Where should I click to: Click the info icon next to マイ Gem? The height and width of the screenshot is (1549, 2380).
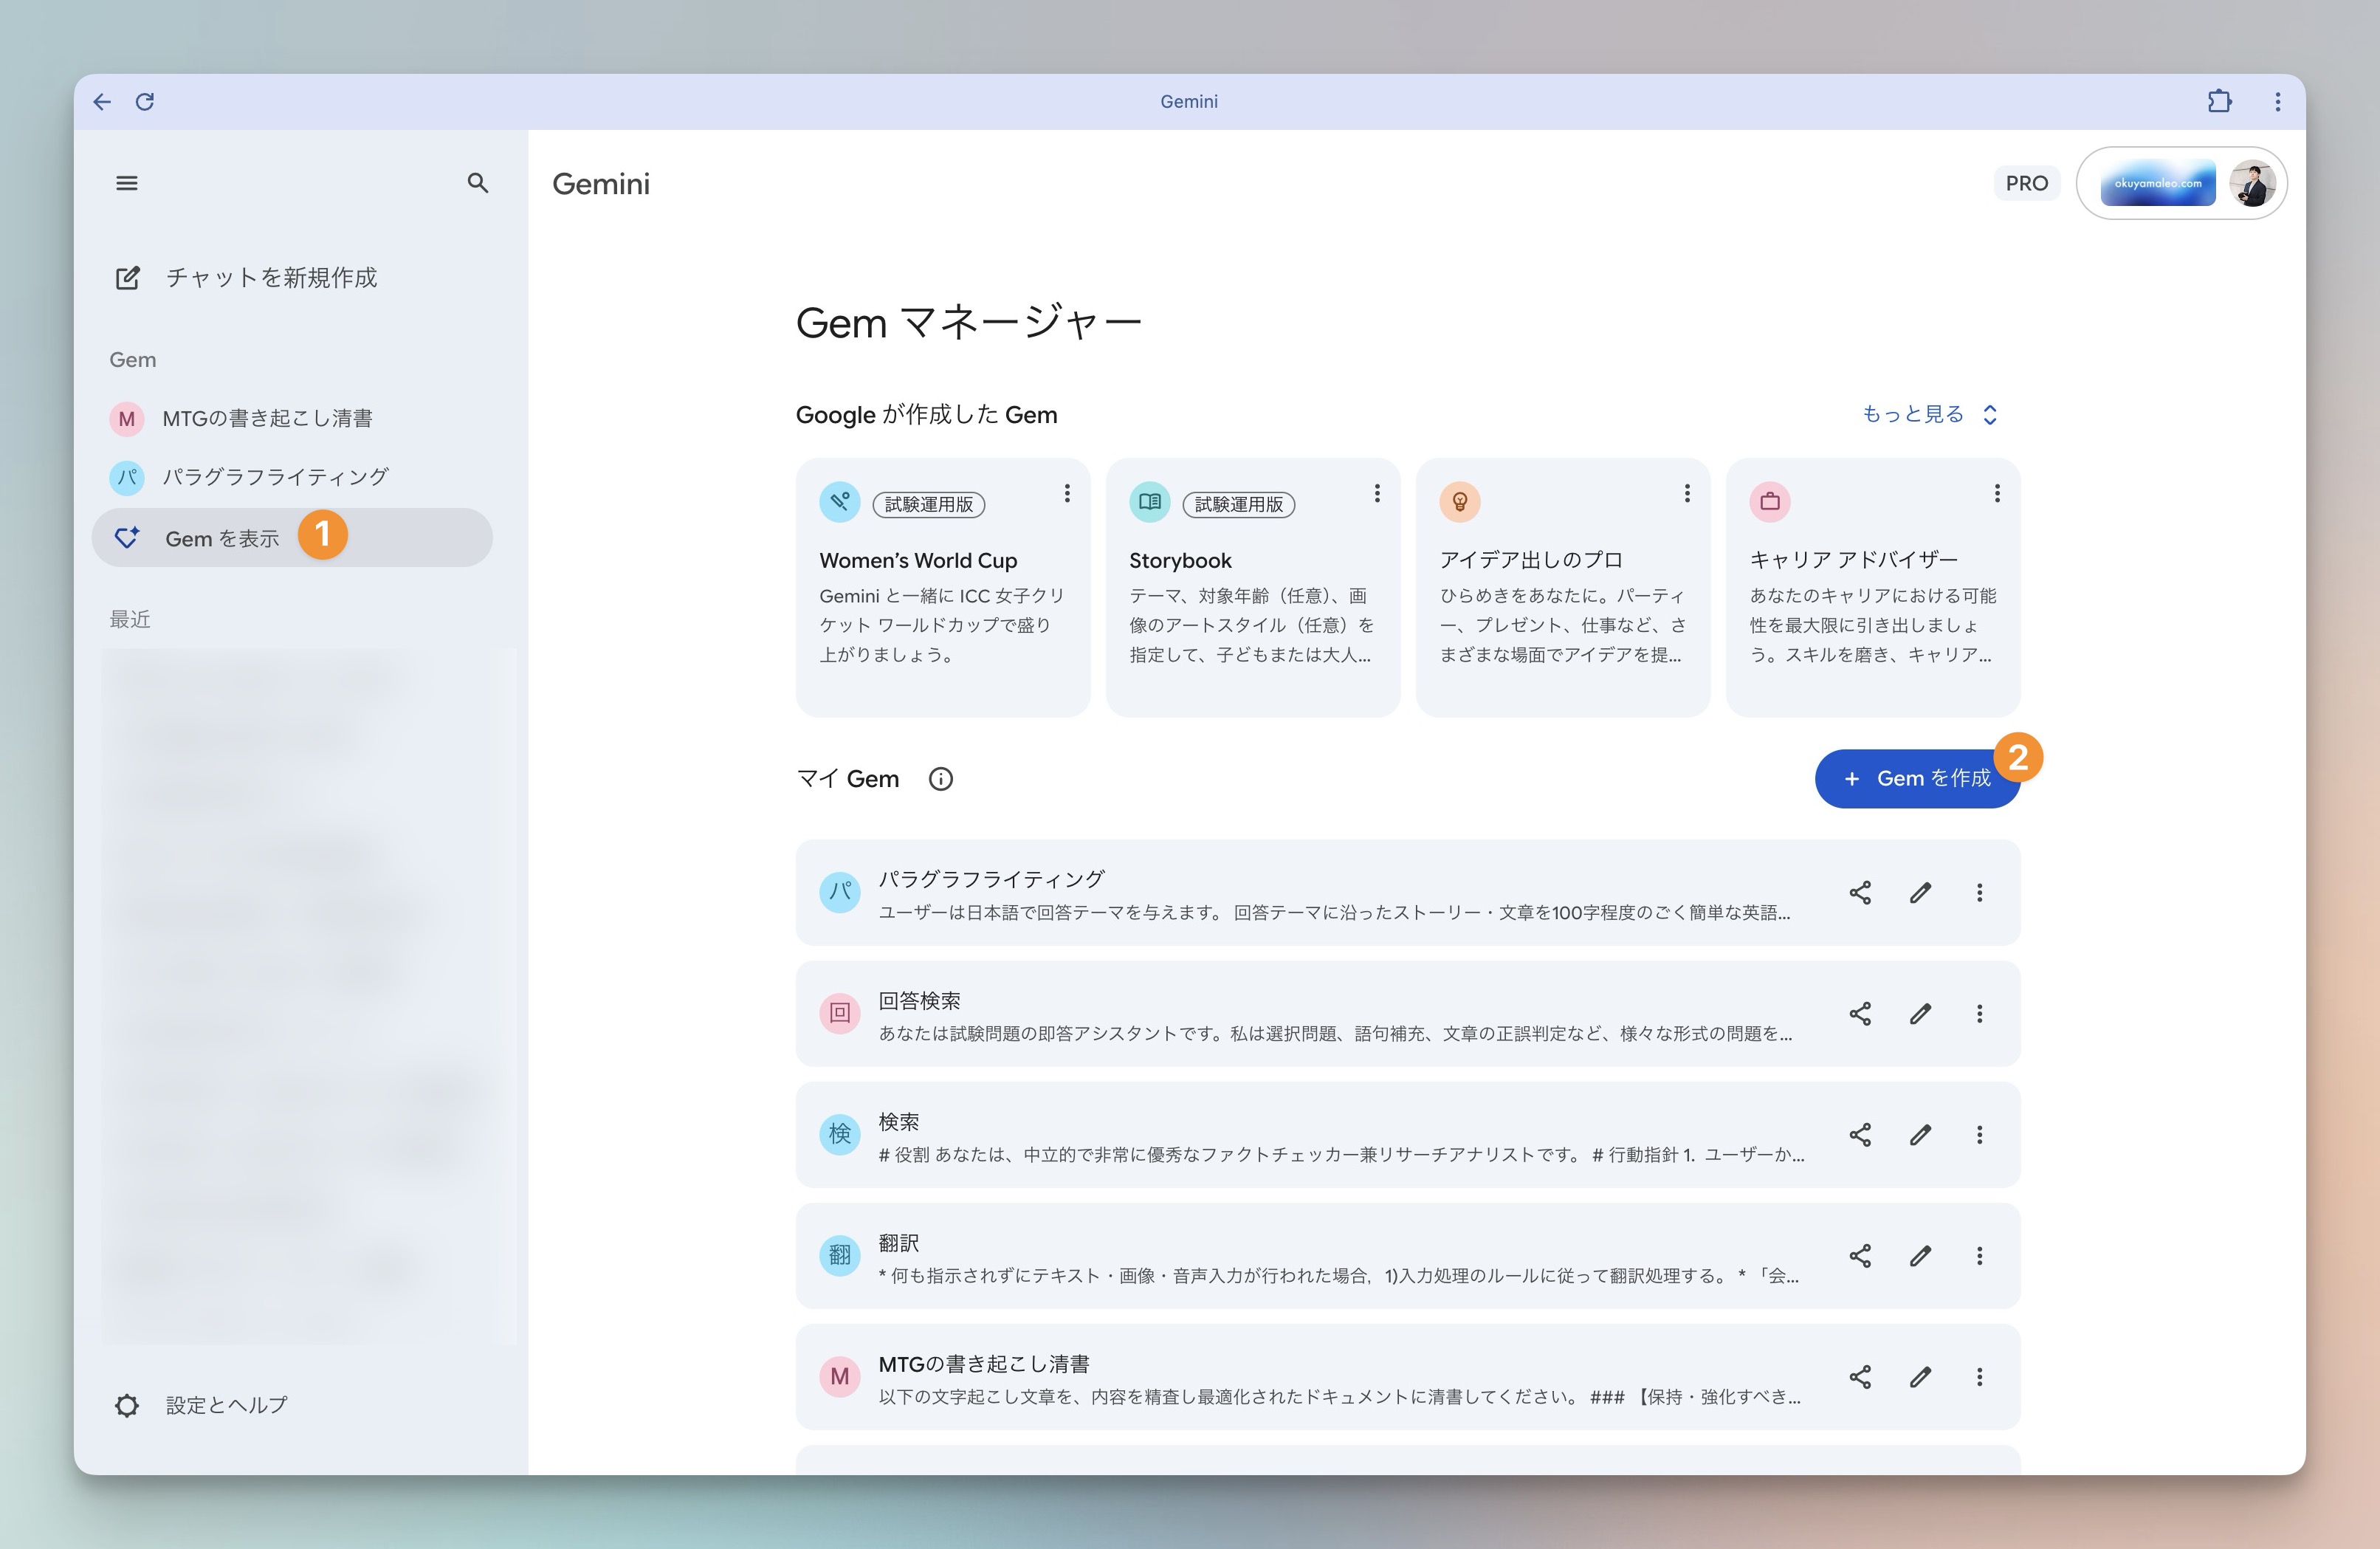tap(939, 779)
